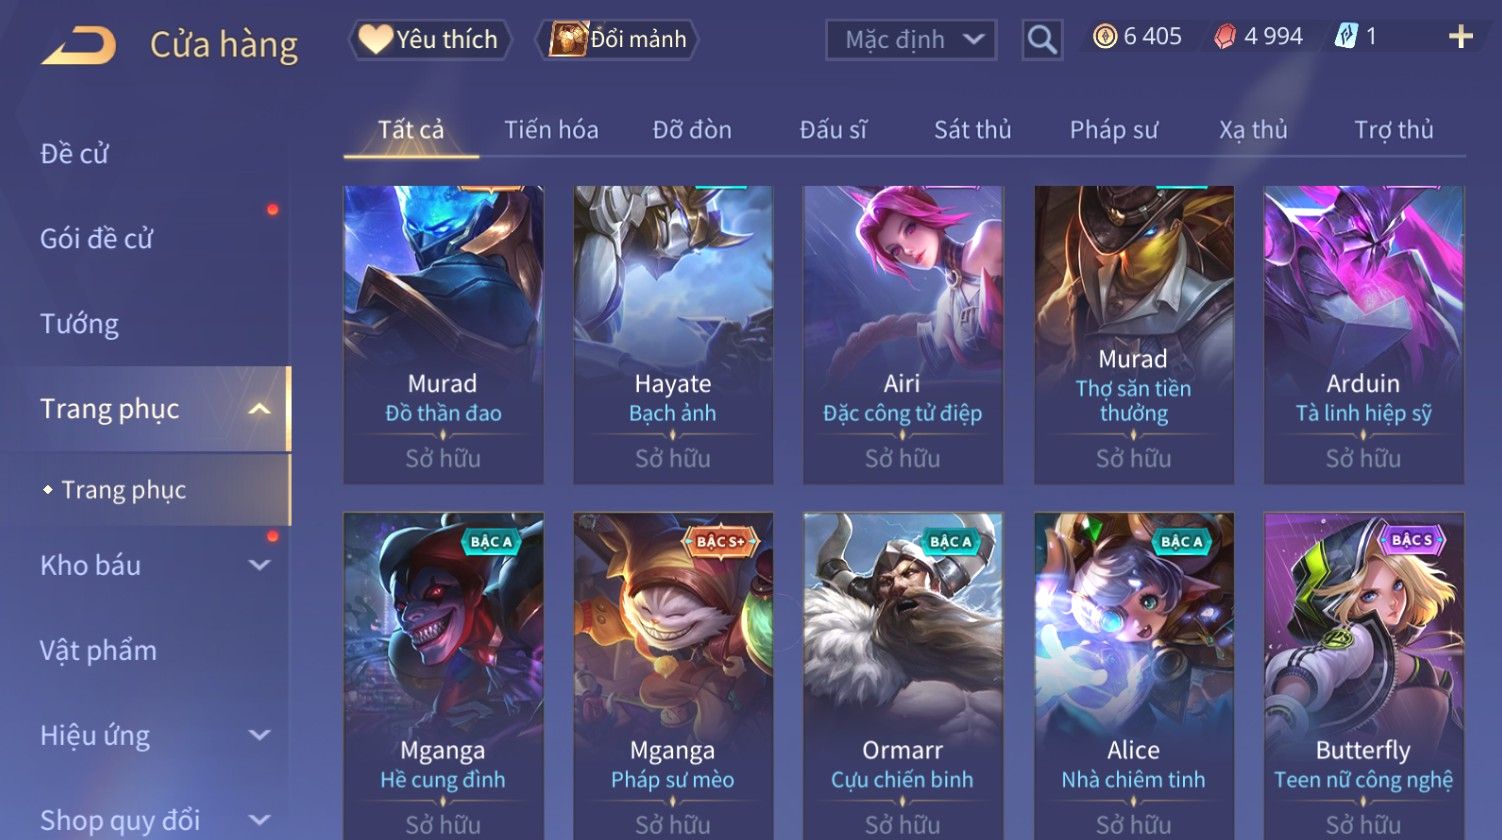This screenshot has height=840, width=1502.
Task: Expand the Hiệu ứng sidebar section
Action: (259, 735)
